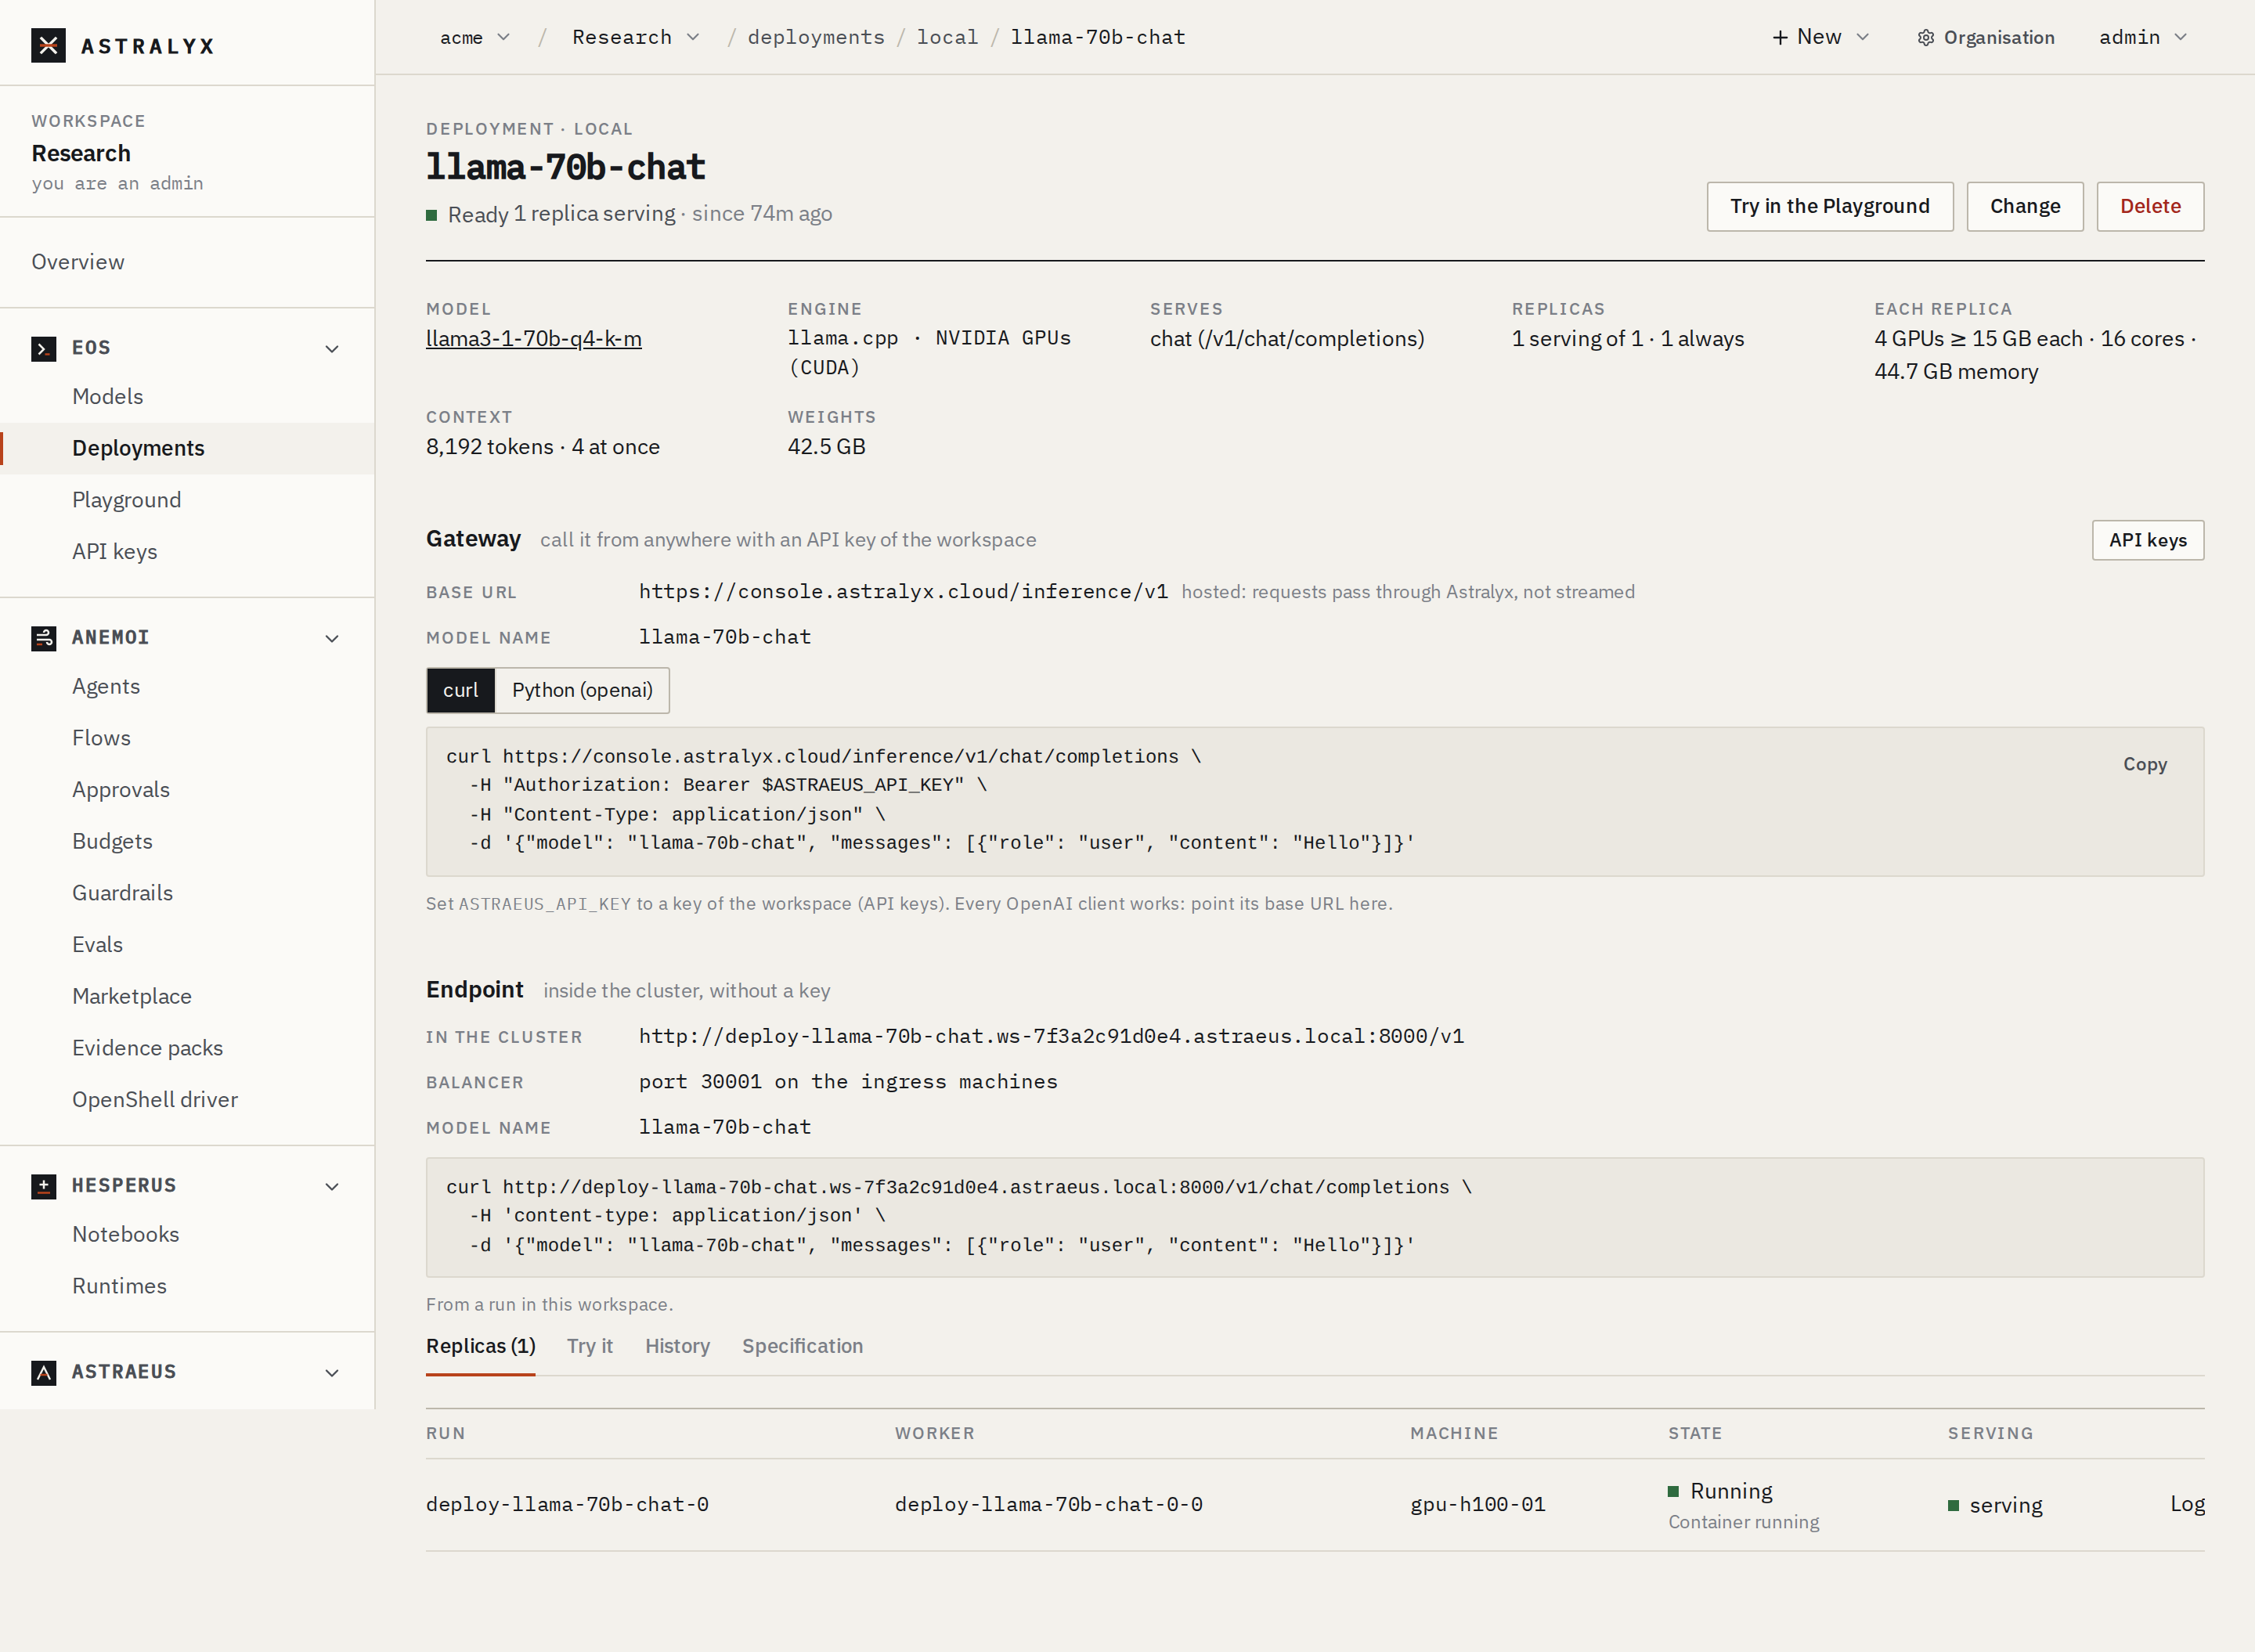
Task: Collapse the HESPERUS sidebar section
Action: (332, 1186)
